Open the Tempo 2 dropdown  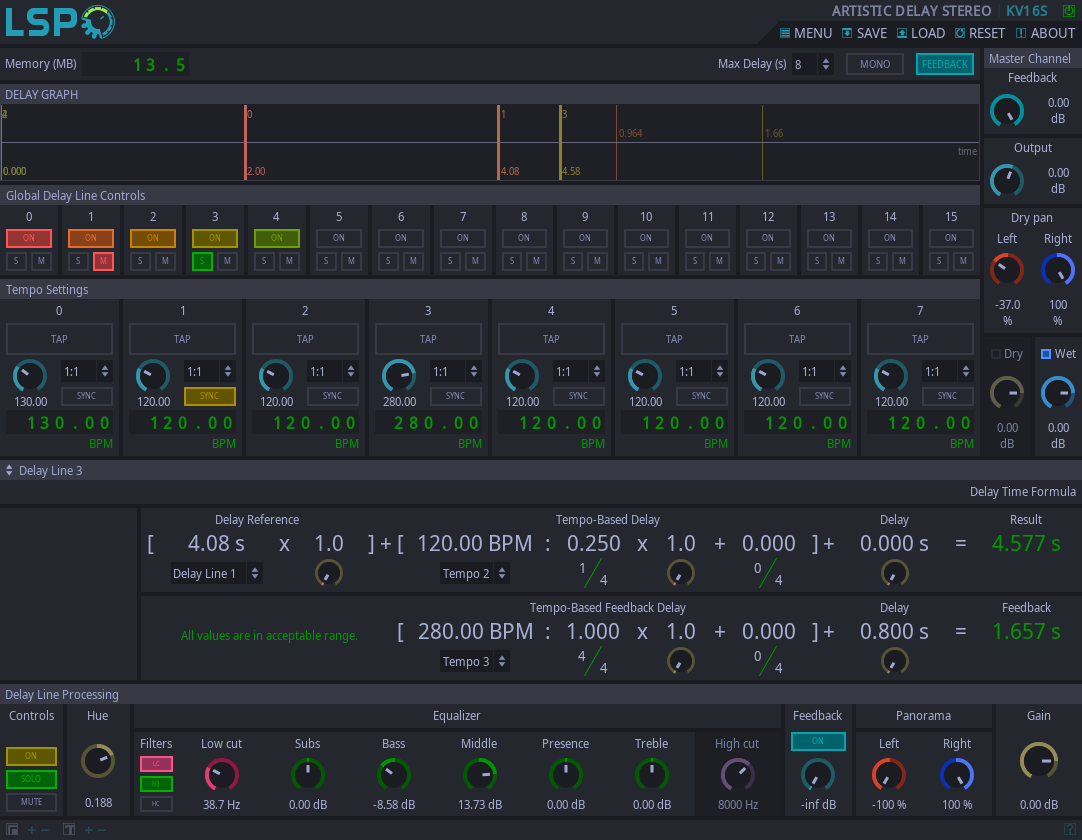pyautogui.click(x=474, y=574)
